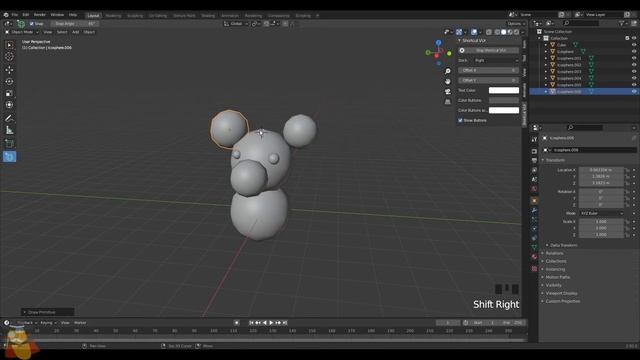The width and height of the screenshot is (640, 360).
Task: Open the Output properties tab icon
Action: 534,160
